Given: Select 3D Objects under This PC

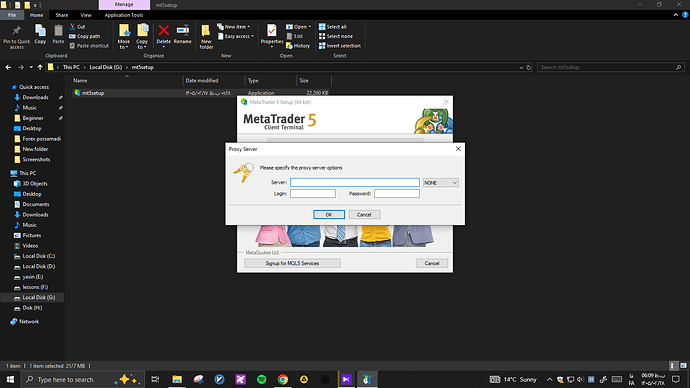Looking at the screenshot, I should [35, 183].
